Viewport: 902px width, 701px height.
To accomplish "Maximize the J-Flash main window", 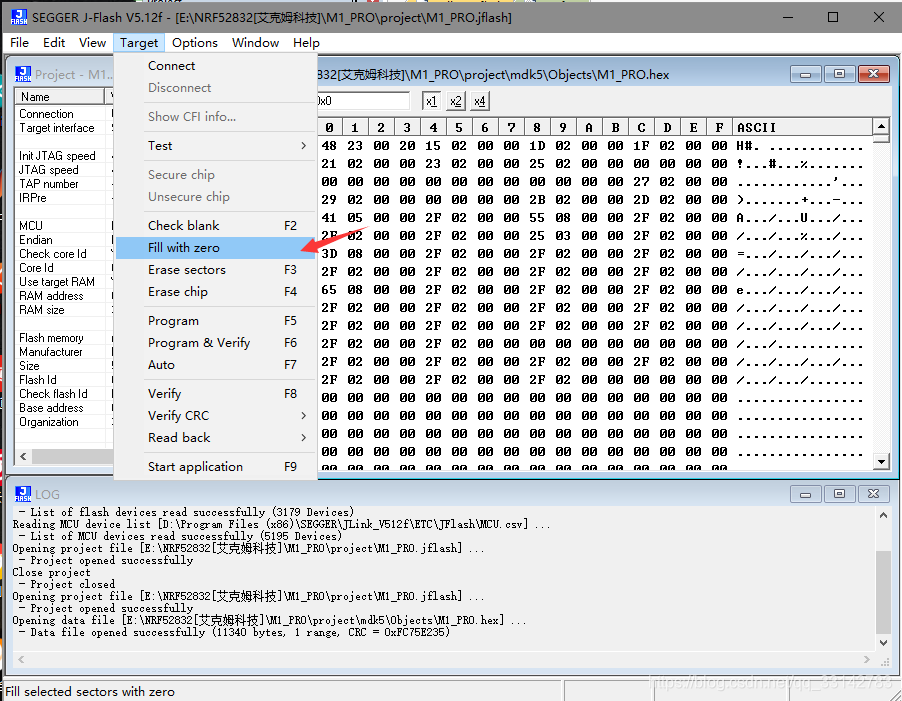I will pyautogui.click(x=832, y=17).
